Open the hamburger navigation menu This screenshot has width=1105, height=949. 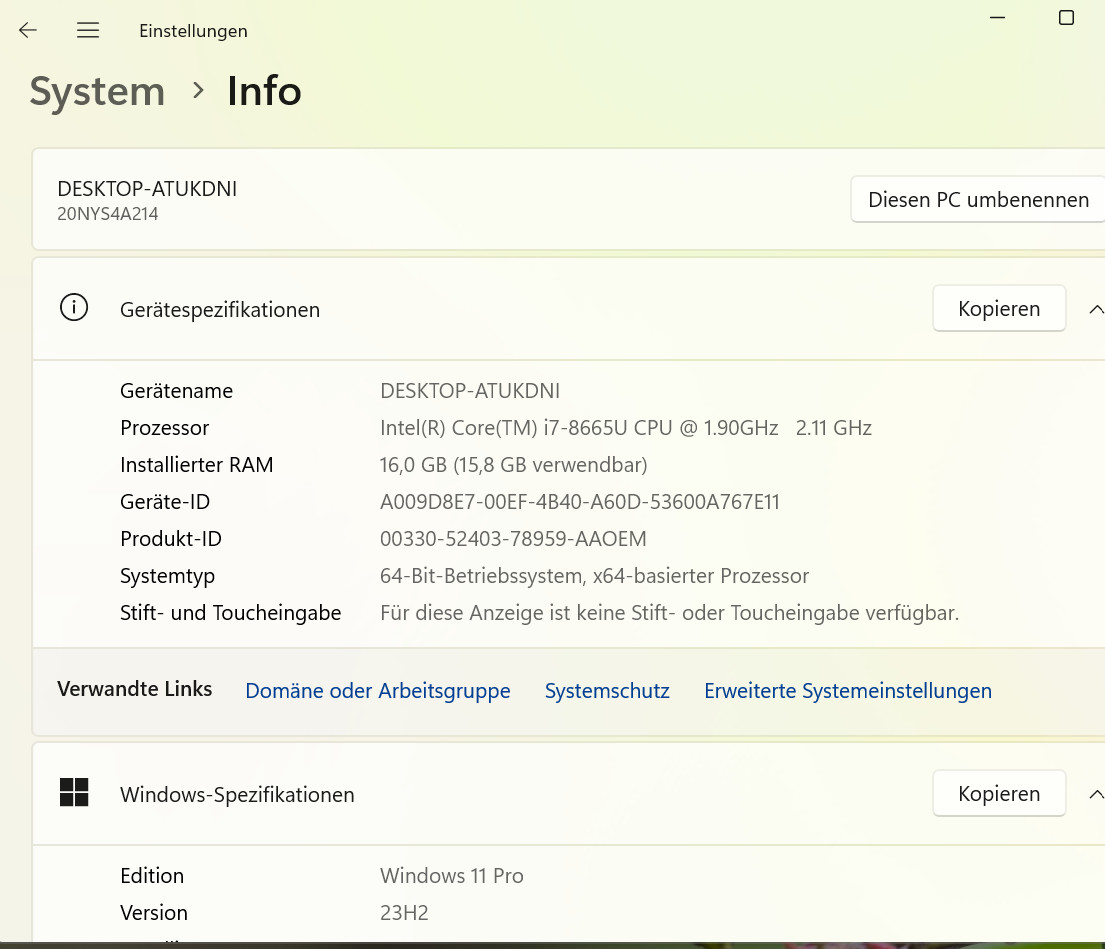pos(88,30)
